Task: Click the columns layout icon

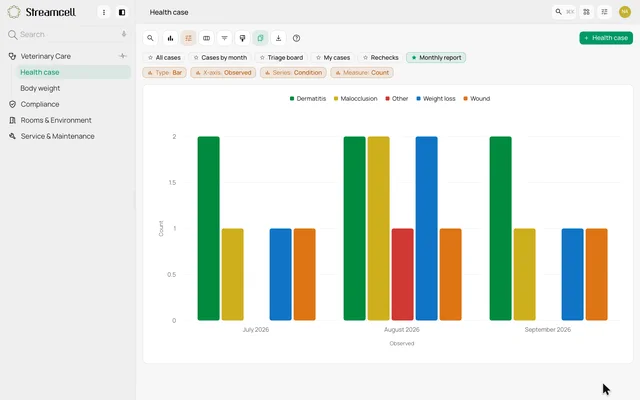Action: (207, 38)
